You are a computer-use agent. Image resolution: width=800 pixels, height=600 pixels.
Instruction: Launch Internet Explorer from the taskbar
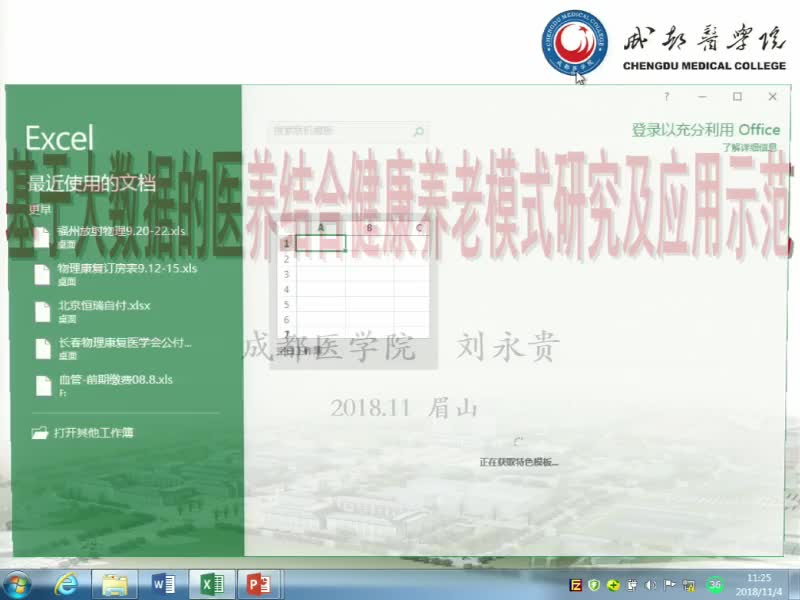click(x=66, y=584)
